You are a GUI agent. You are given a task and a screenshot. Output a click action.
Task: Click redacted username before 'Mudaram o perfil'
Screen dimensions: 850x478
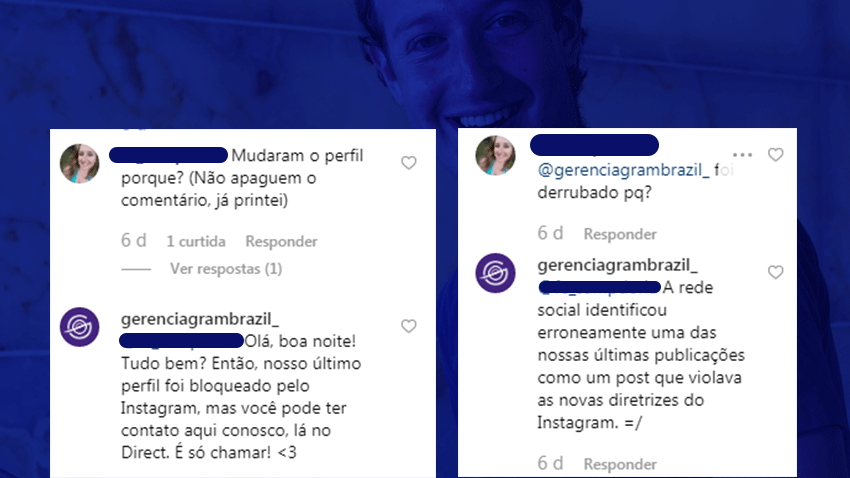click(169, 155)
